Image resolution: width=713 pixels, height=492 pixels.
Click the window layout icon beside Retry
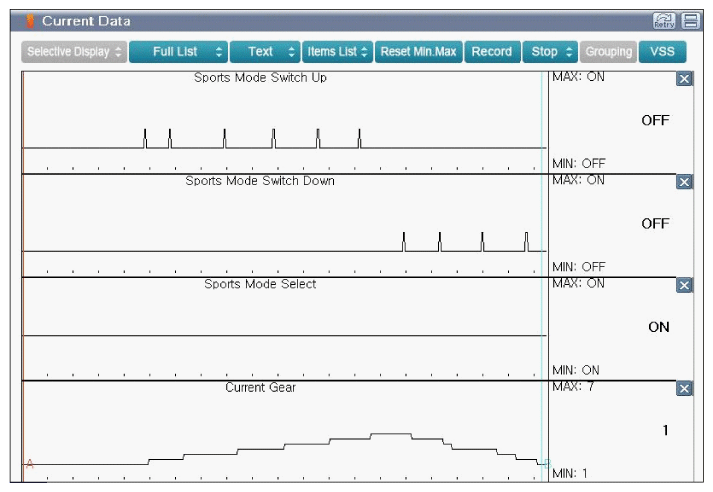point(691,21)
